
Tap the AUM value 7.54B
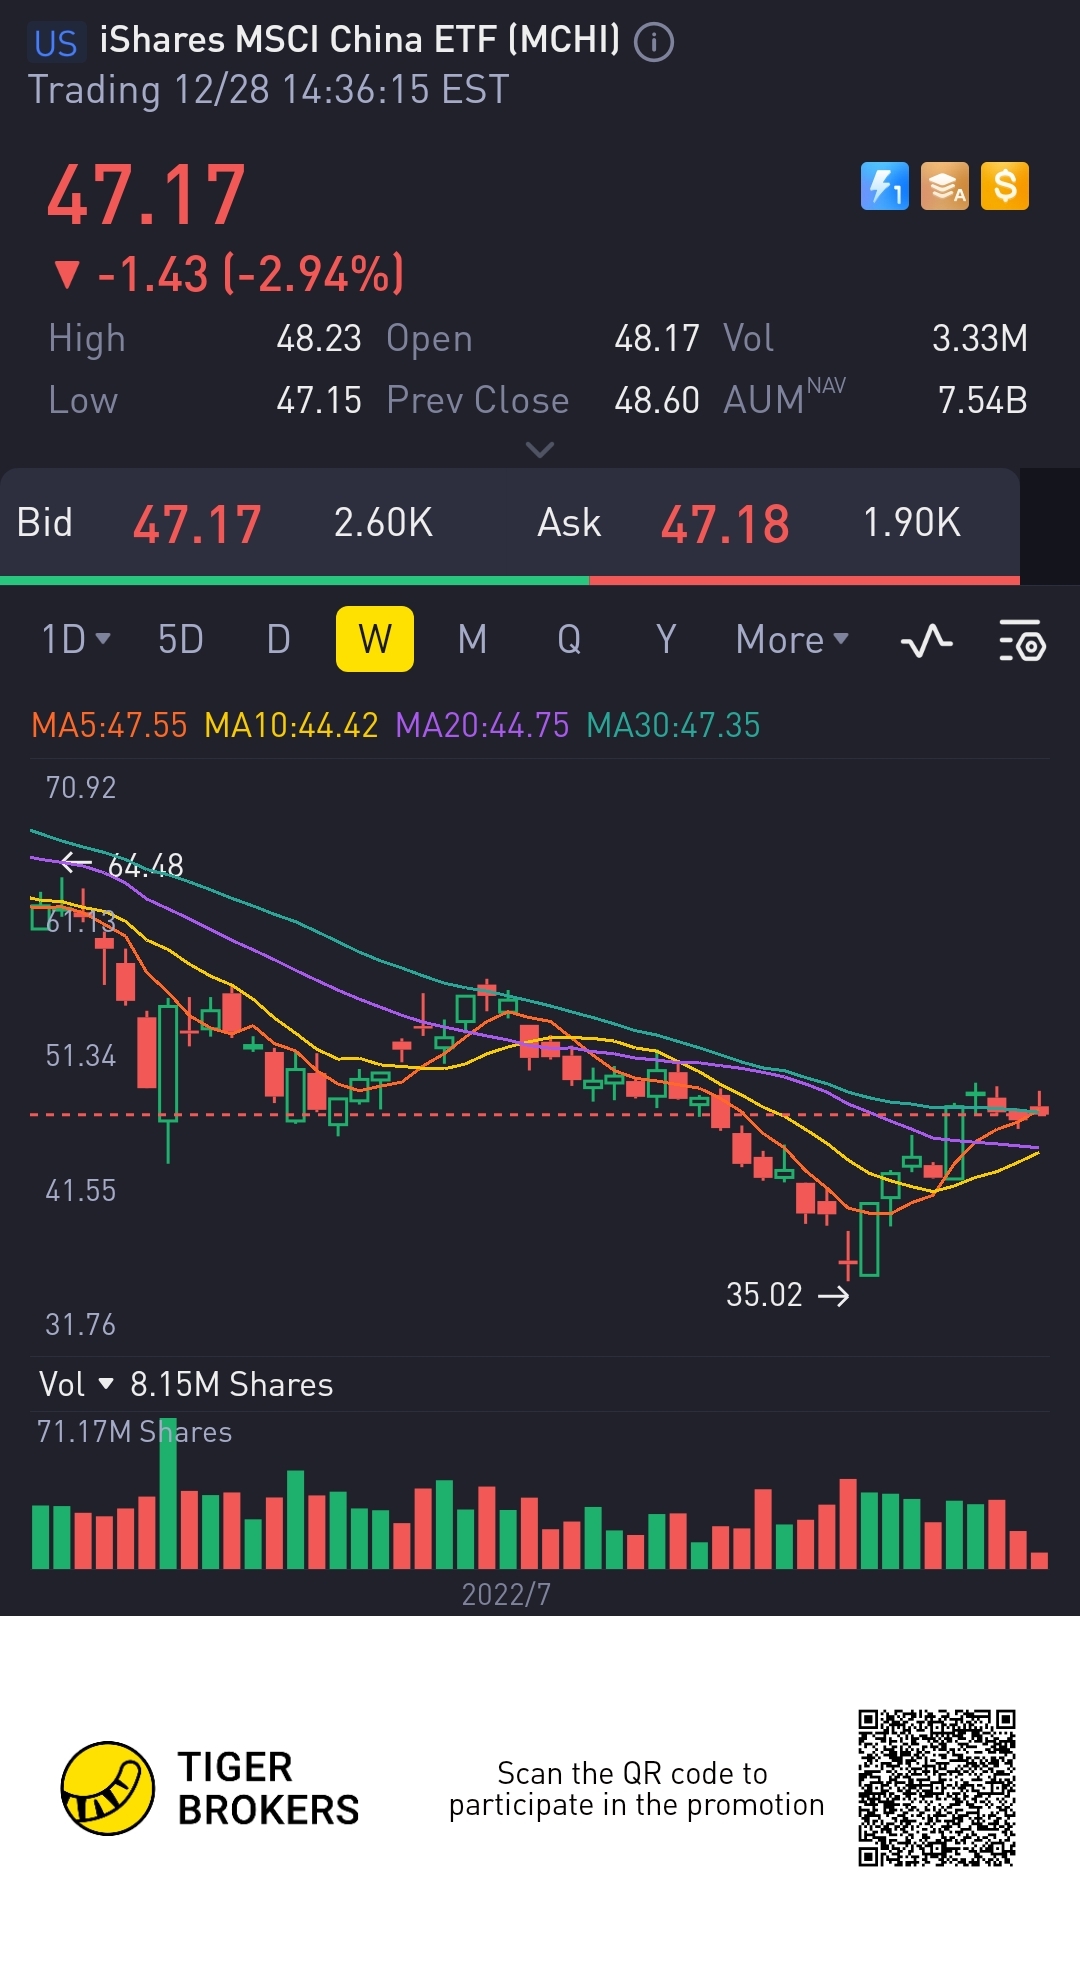[x=982, y=401]
